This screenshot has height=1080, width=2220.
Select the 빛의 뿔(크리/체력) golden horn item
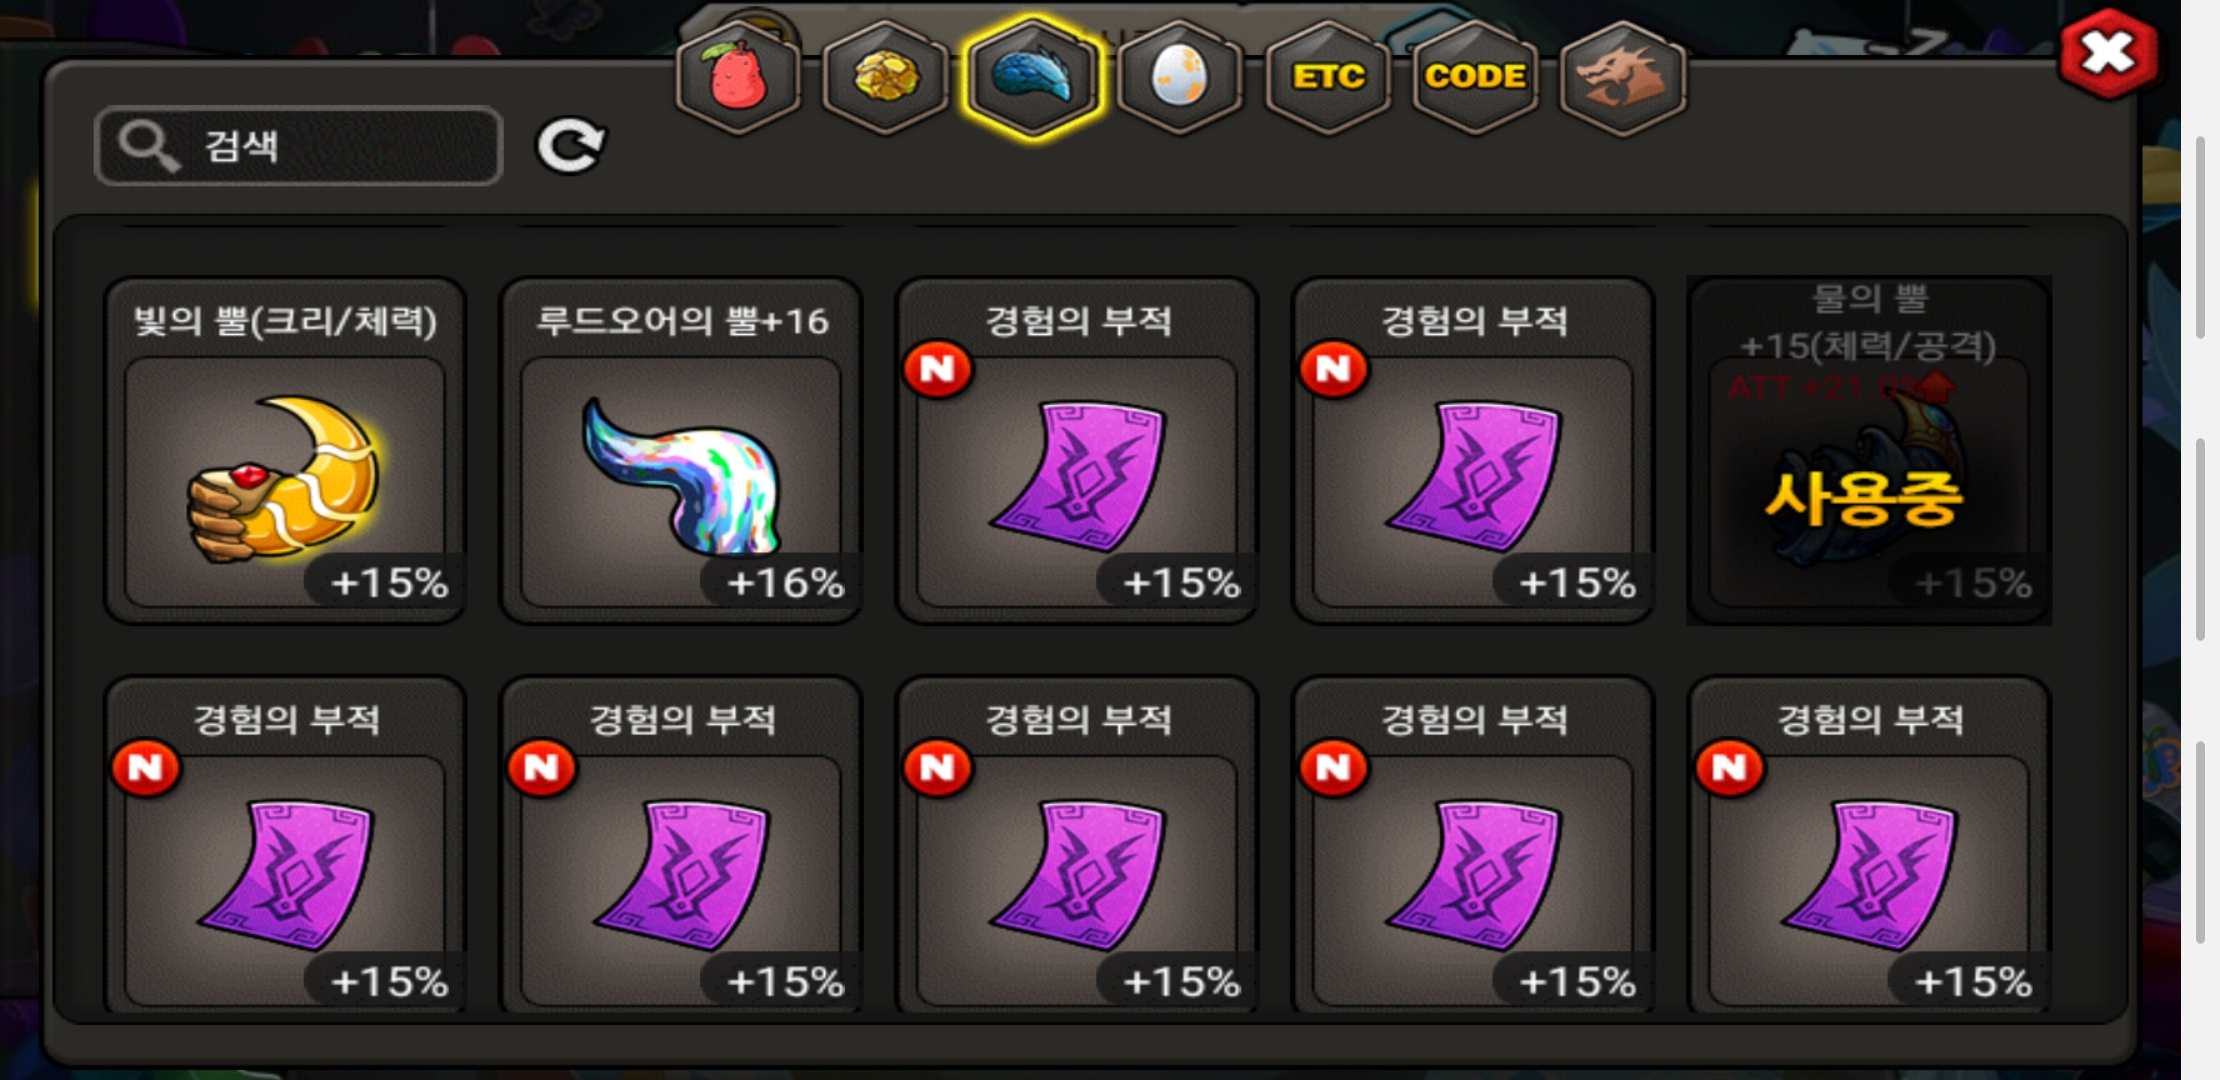(x=285, y=450)
